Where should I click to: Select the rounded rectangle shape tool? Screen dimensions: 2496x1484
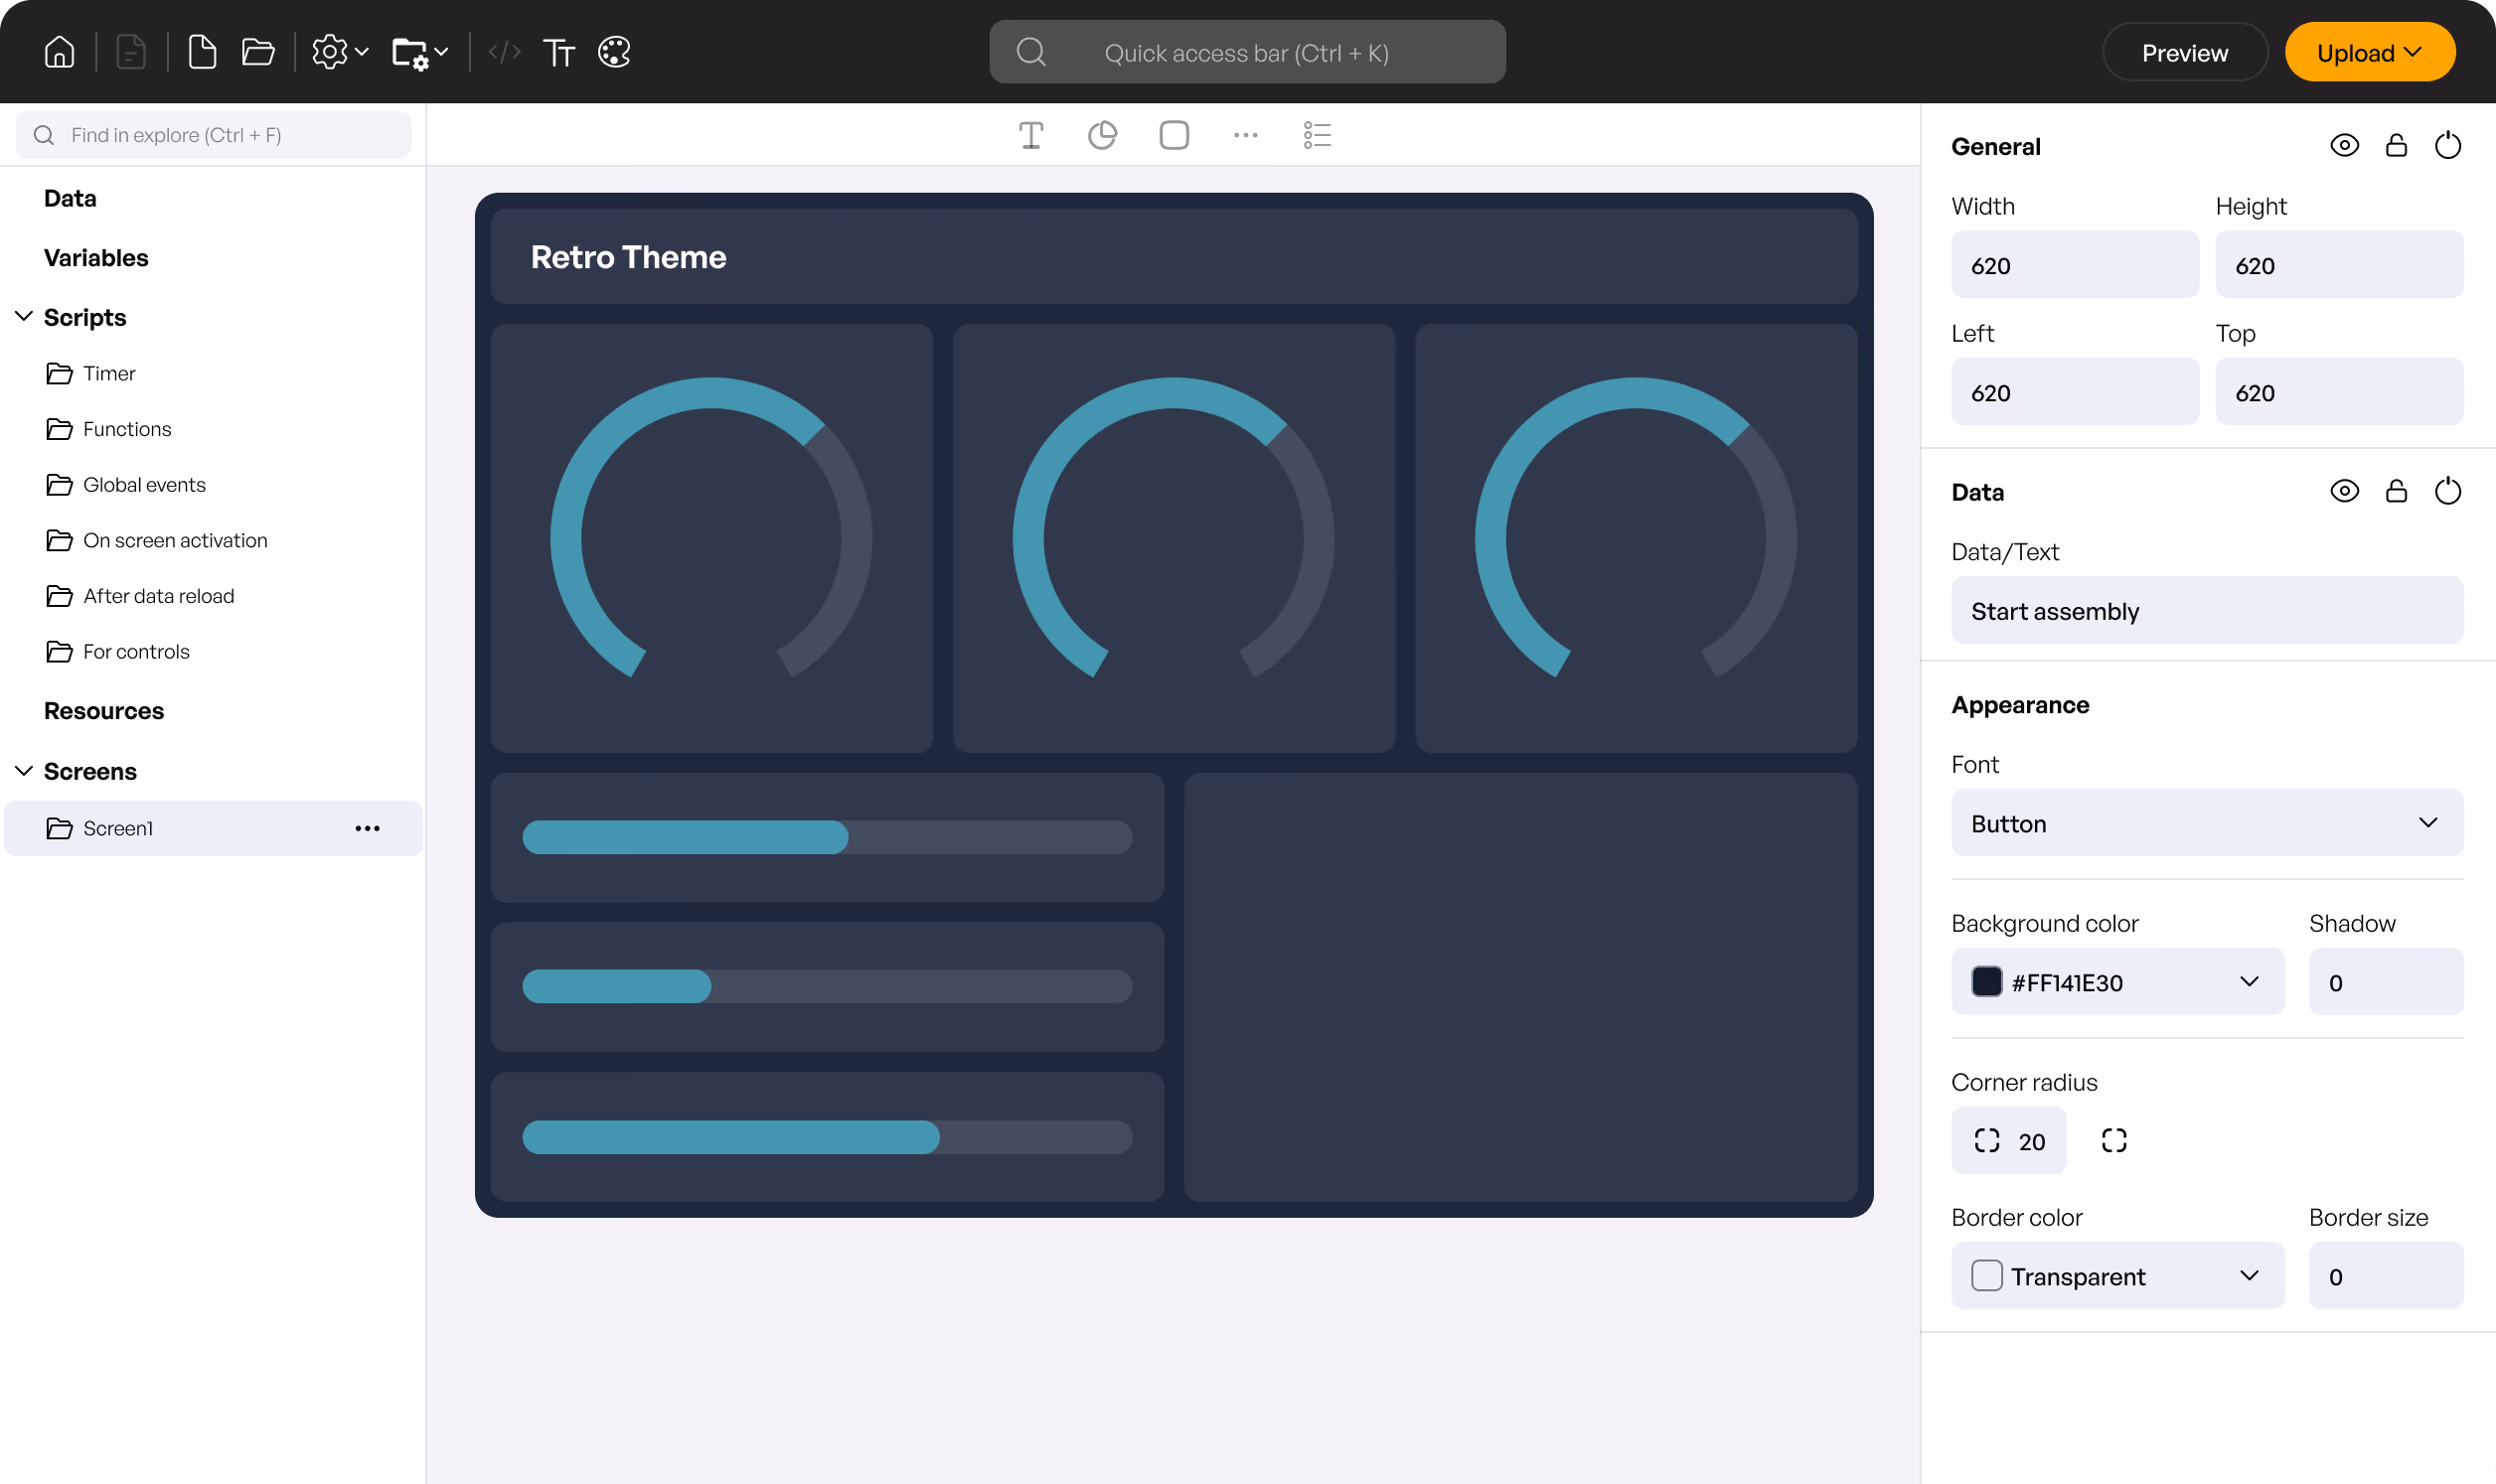[x=1174, y=135]
